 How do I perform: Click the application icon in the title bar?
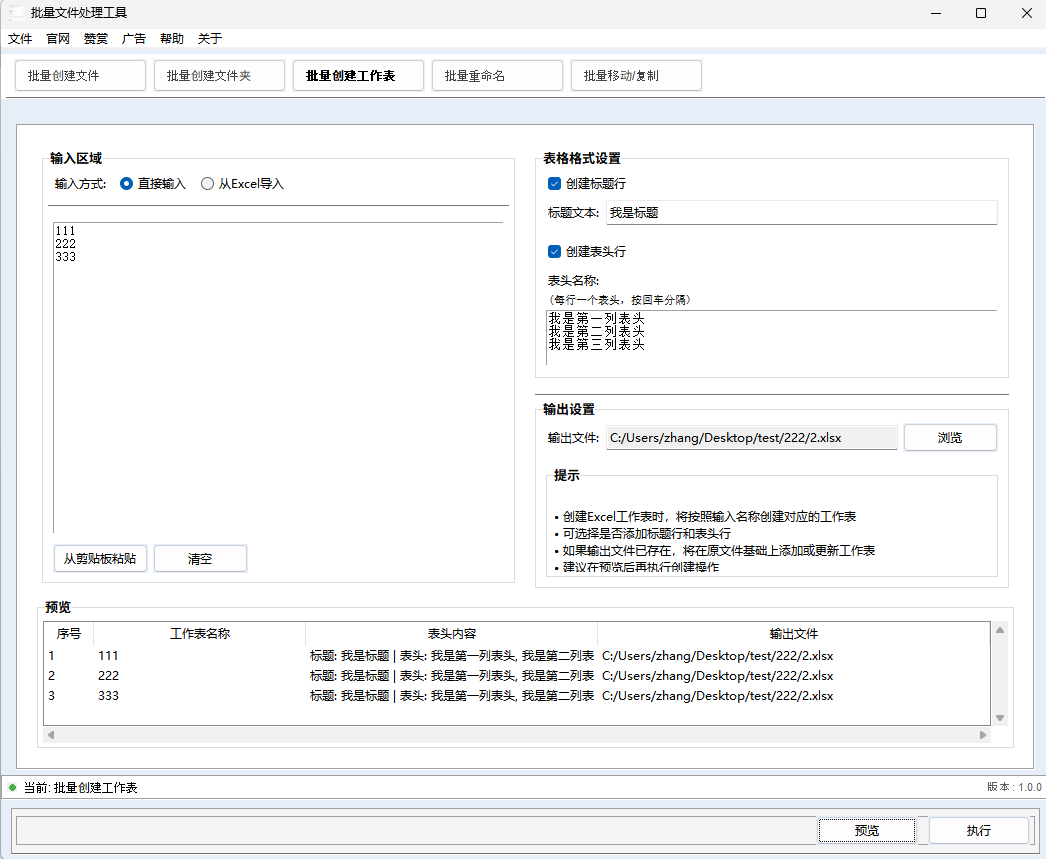point(18,13)
